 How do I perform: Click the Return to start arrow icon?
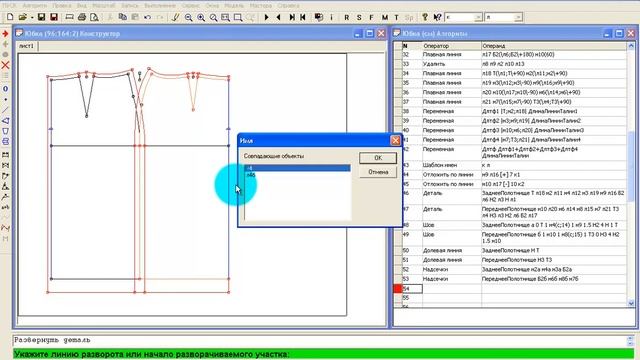pyautogui.click(x=303, y=17)
